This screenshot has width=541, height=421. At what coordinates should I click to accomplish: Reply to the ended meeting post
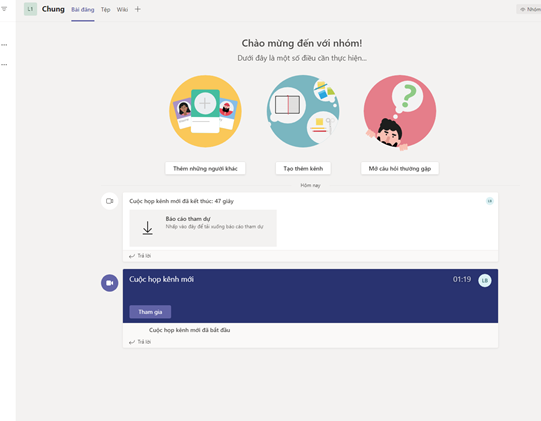click(x=140, y=256)
